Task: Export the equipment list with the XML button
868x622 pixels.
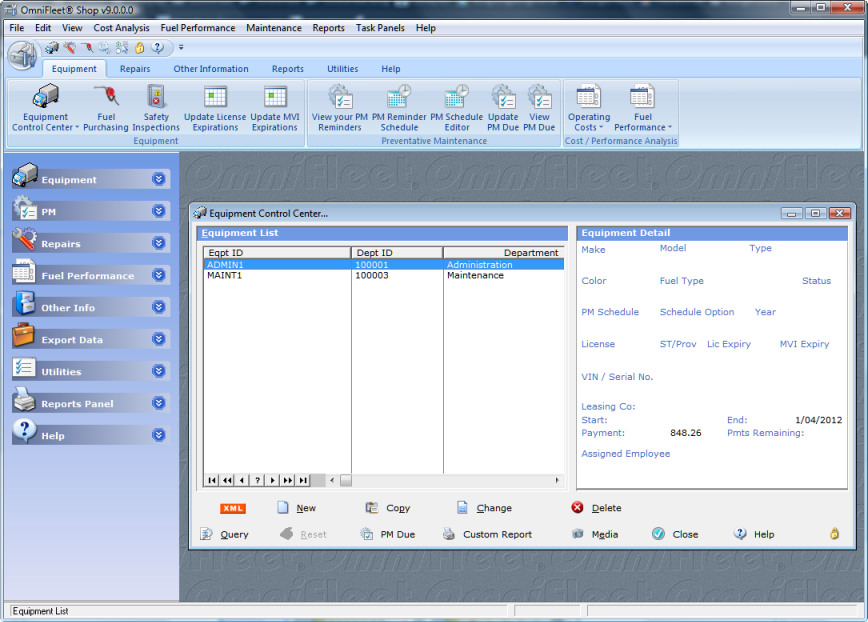Action: (232, 508)
